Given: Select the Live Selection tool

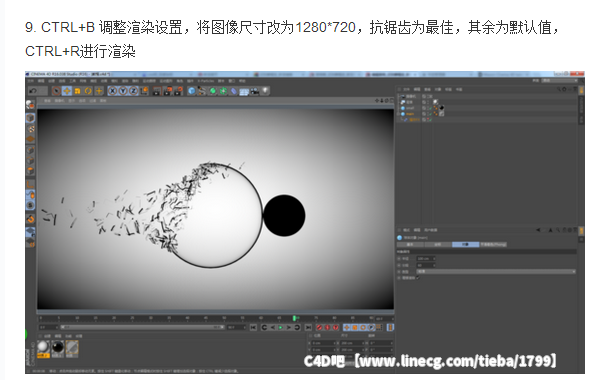Looking at the screenshot, I should [56, 91].
